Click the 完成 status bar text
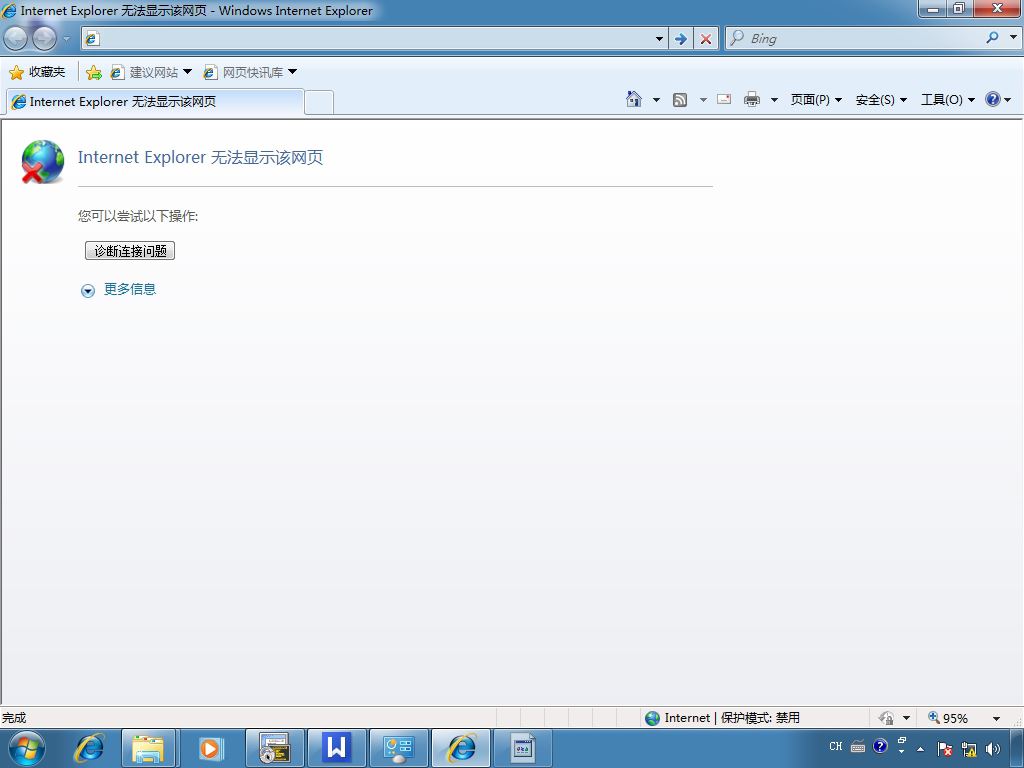 click(x=14, y=718)
